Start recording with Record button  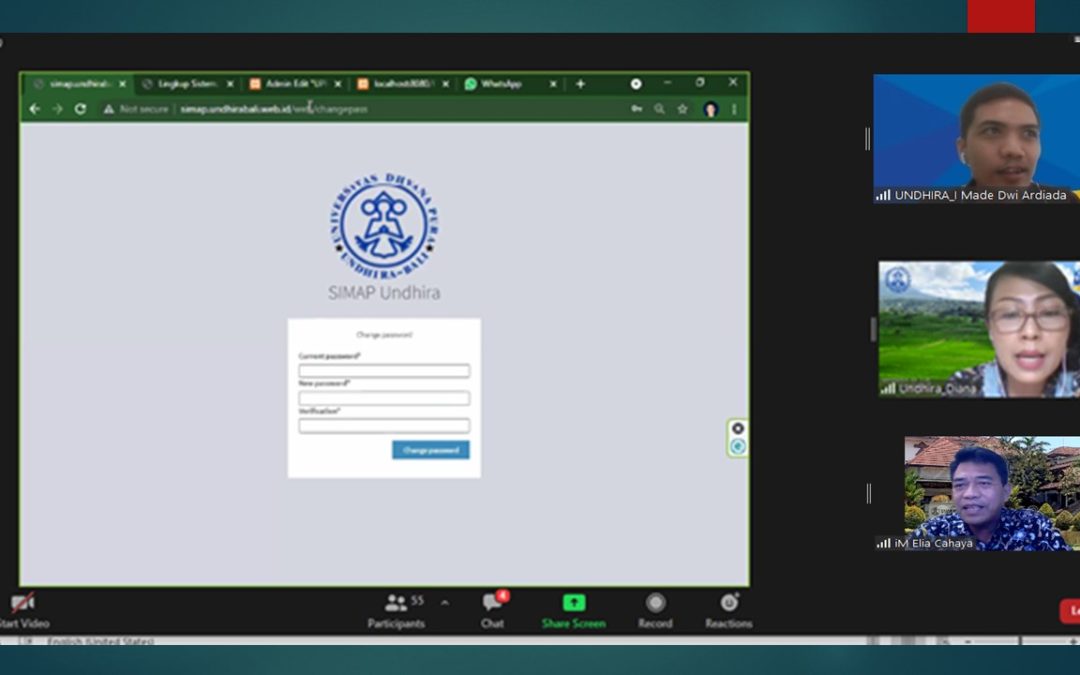pyautogui.click(x=655, y=611)
